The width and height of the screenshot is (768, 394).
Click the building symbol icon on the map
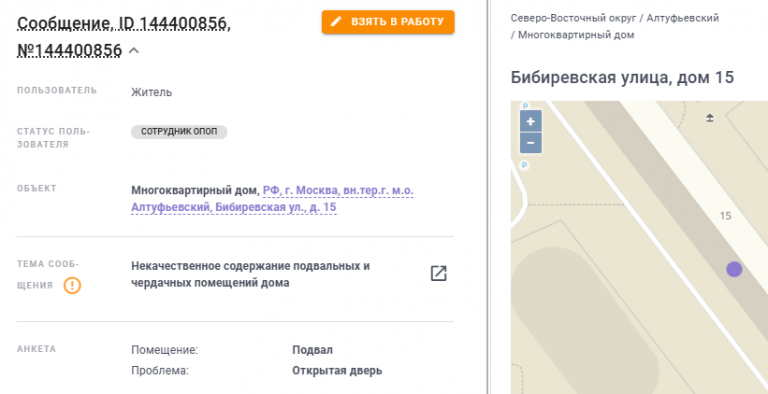tap(710, 118)
